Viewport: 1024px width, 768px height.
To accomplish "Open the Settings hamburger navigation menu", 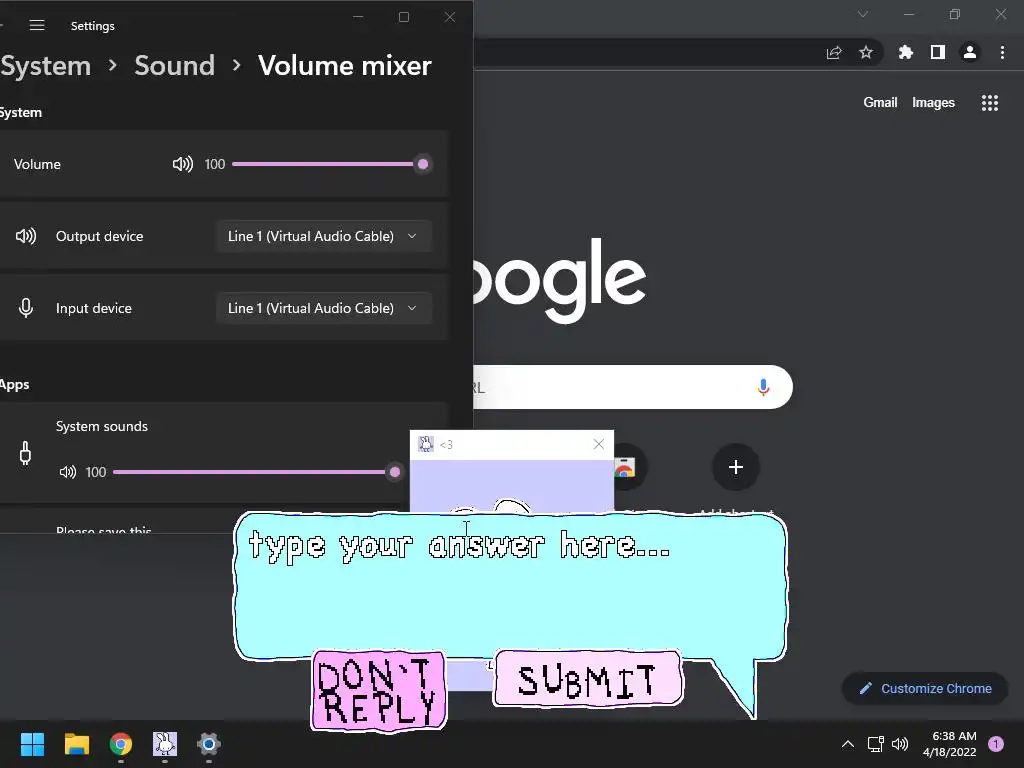I will pos(37,25).
